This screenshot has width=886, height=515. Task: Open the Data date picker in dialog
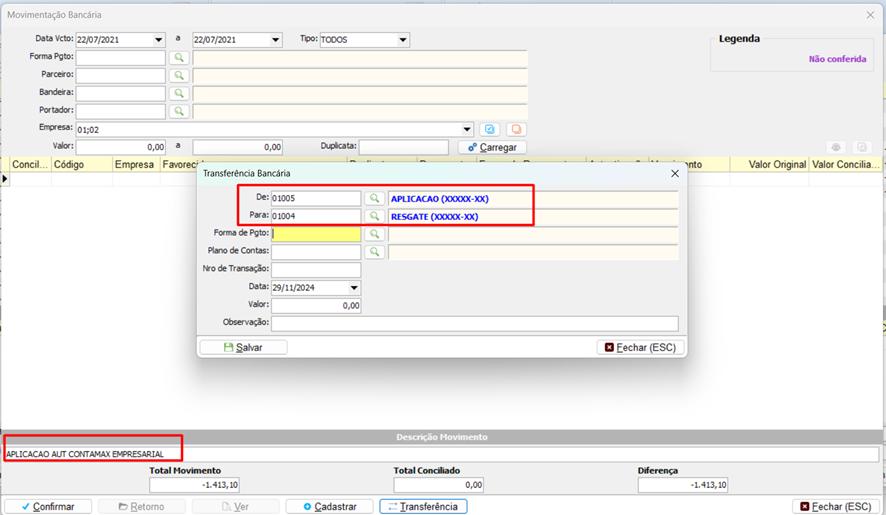pos(354,288)
